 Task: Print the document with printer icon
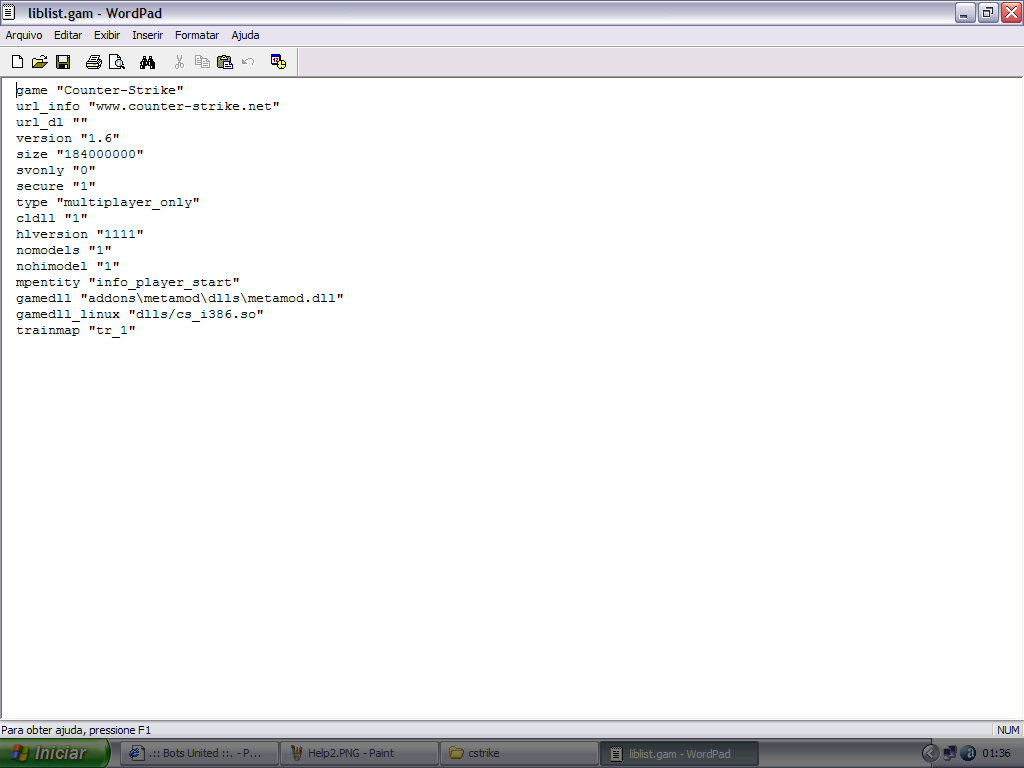pyautogui.click(x=94, y=62)
